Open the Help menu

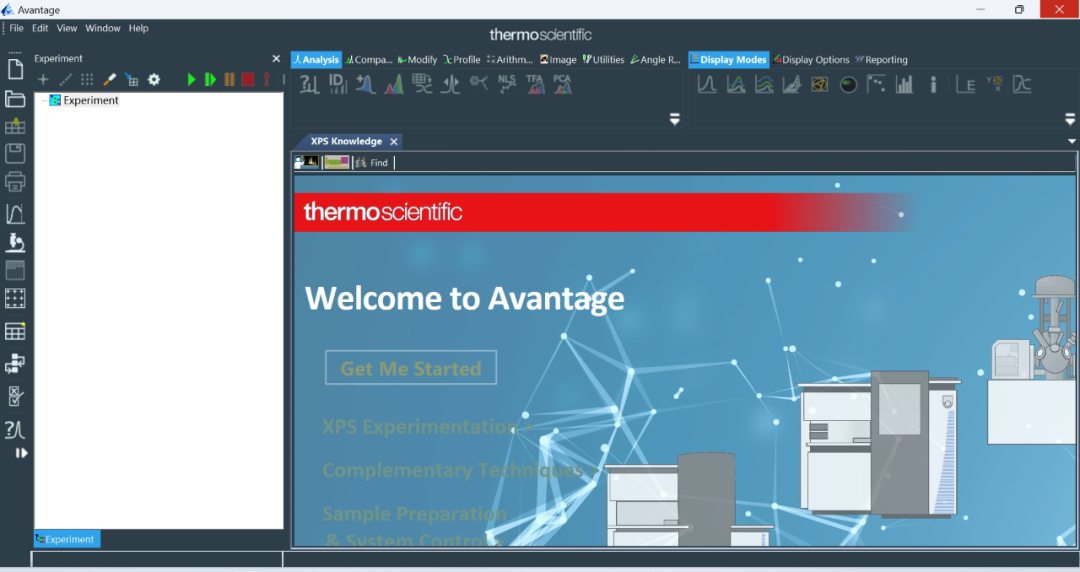pyautogui.click(x=138, y=28)
